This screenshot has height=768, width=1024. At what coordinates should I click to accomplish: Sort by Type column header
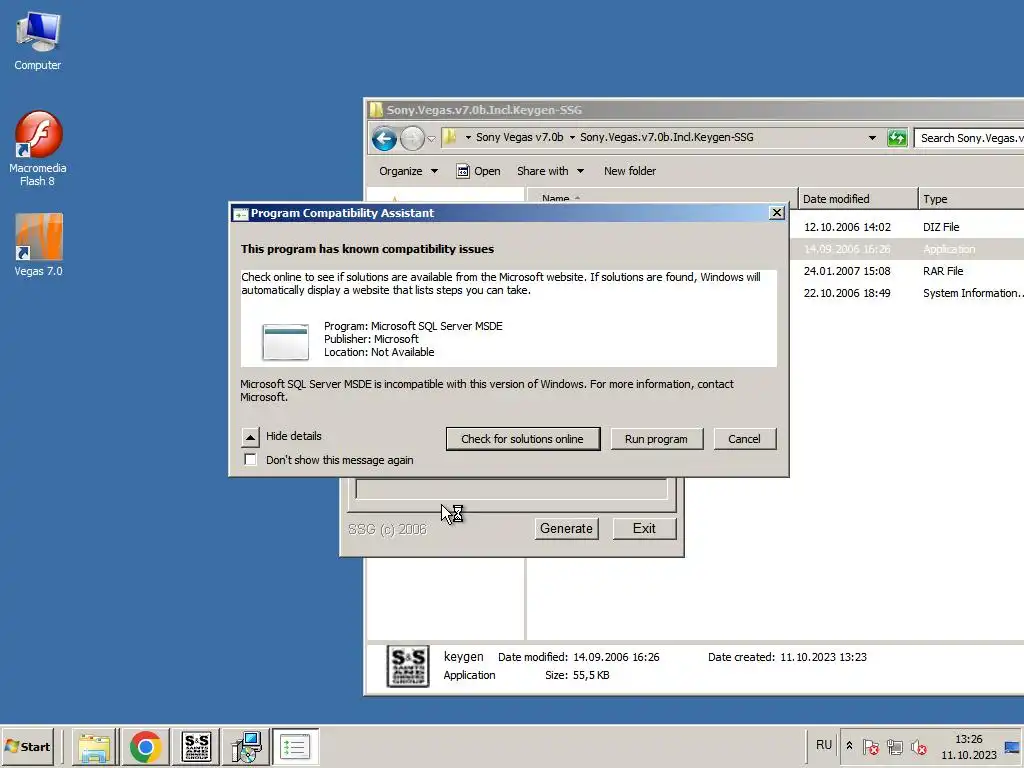click(x=971, y=199)
